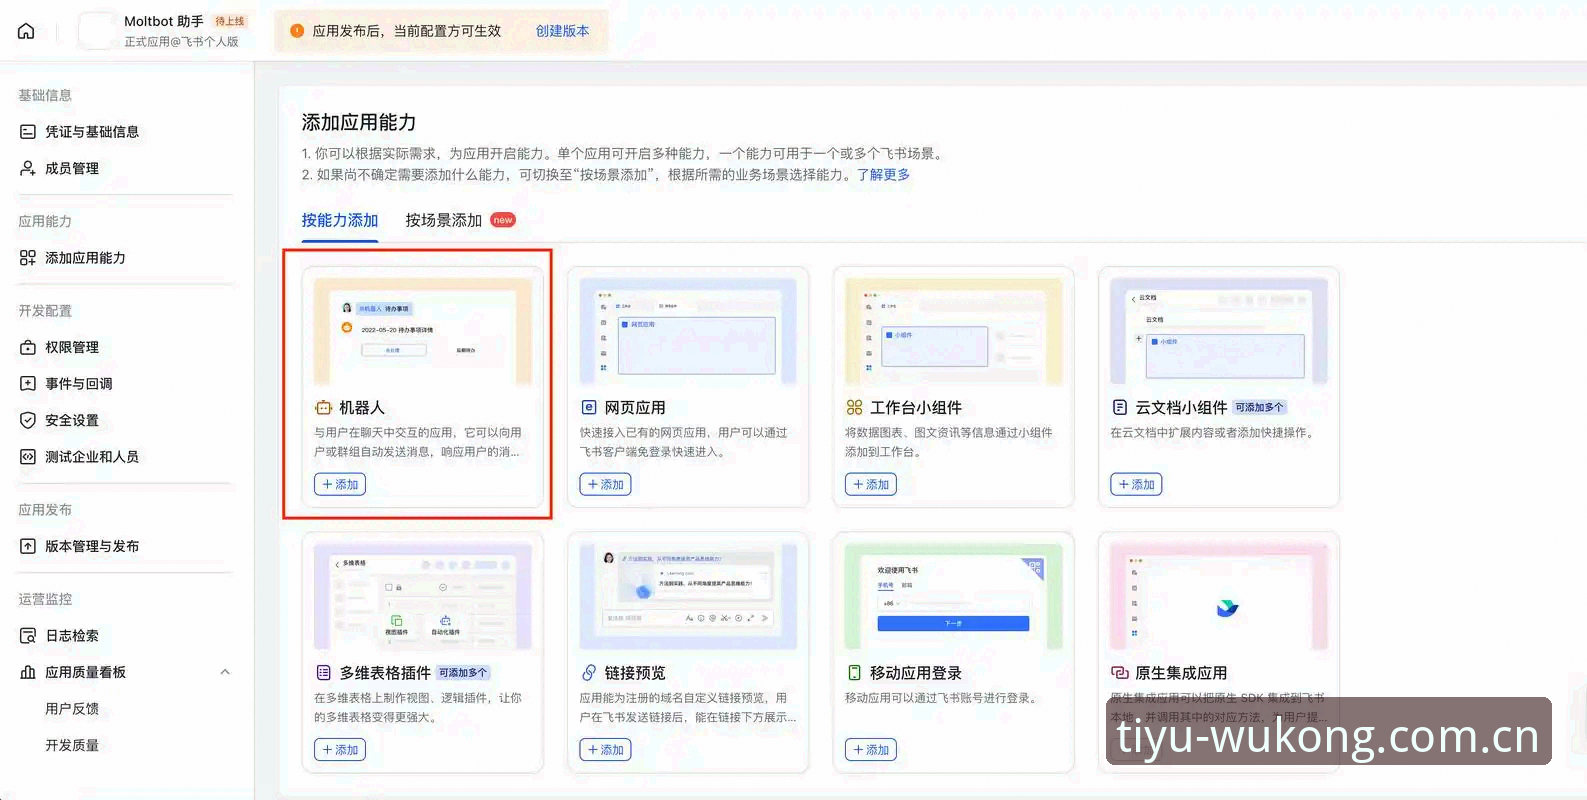Screen dimensions: 1587x800
Task: Click the 云文档小组件 card preview image
Action: click(x=1219, y=332)
